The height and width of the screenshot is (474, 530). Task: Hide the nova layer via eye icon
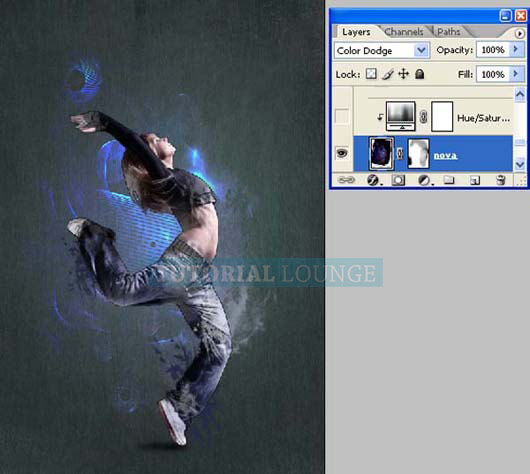coord(342,153)
